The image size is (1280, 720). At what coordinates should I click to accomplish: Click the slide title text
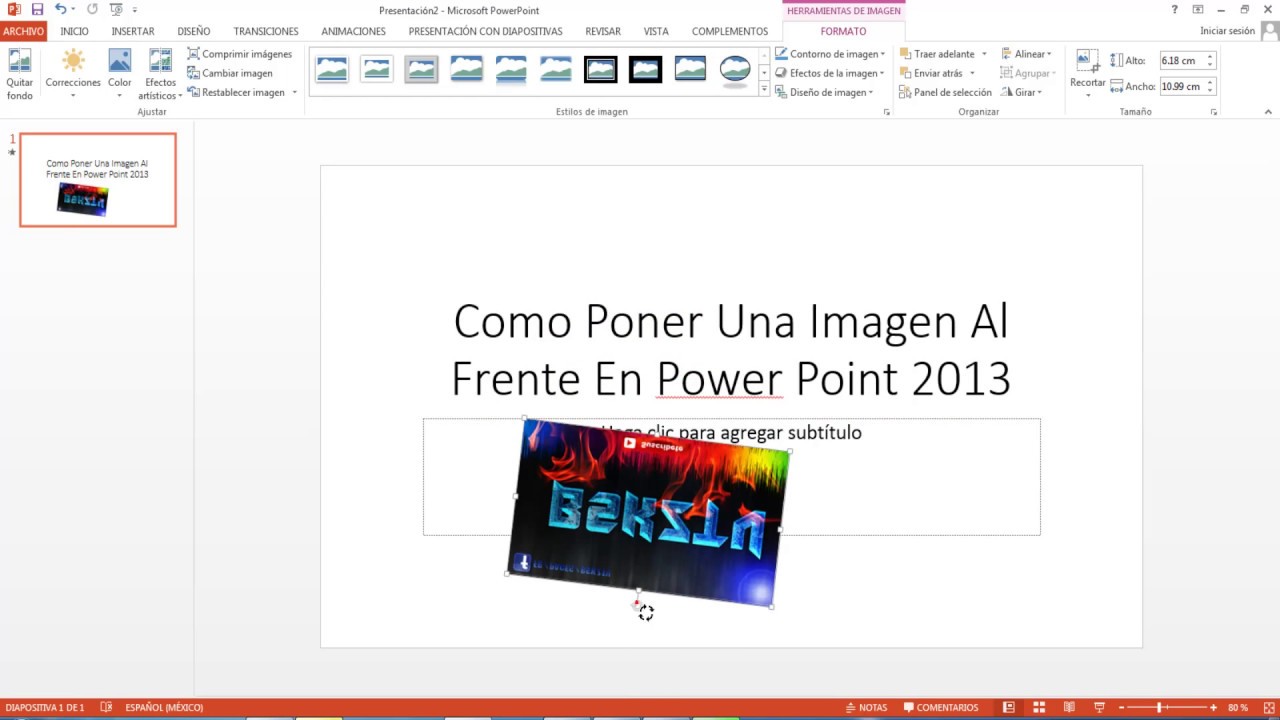[731, 350]
